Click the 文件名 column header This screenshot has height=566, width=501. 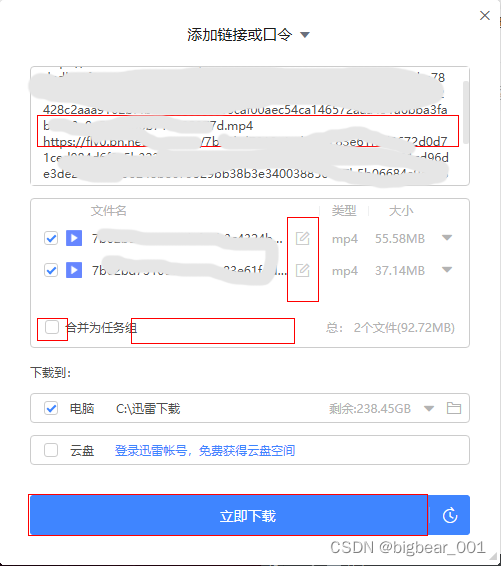pyautogui.click(x=108, y=210)
